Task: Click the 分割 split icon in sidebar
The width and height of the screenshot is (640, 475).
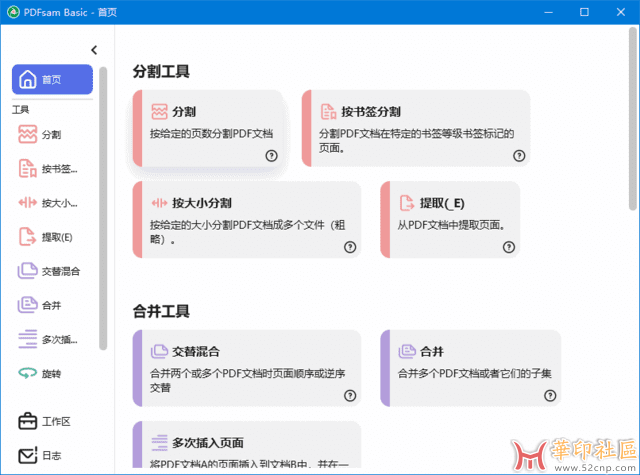Action: click(28, 135)
